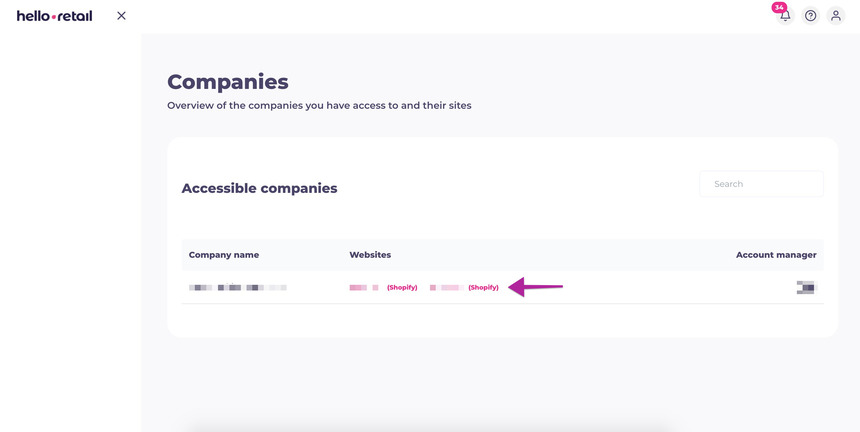Click the overview description text under Companies
Image resolution: width=860 pixels, height=432 pixels.
(319, 105)
